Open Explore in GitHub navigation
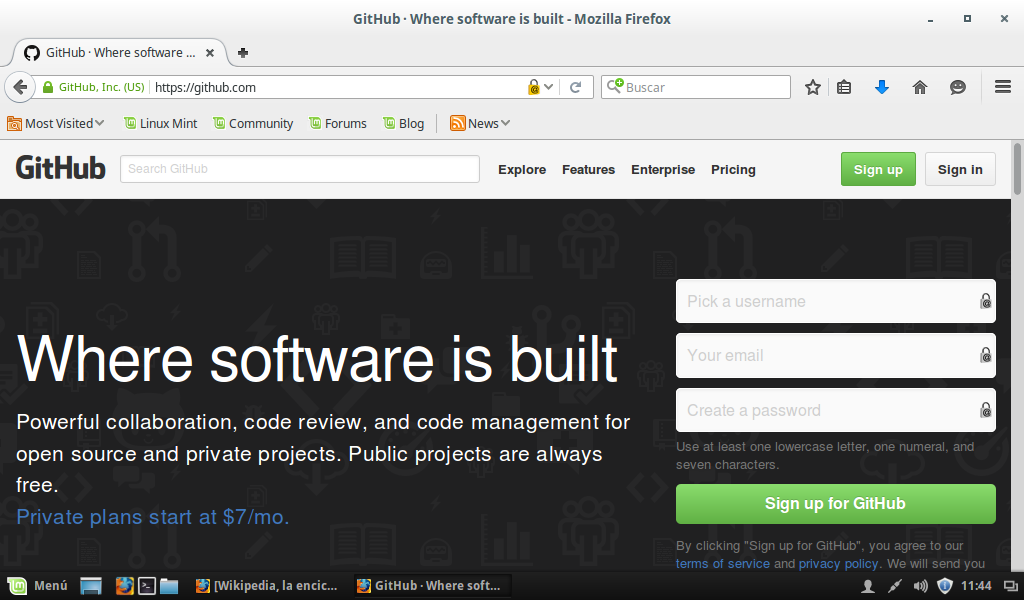 [522, 170]
